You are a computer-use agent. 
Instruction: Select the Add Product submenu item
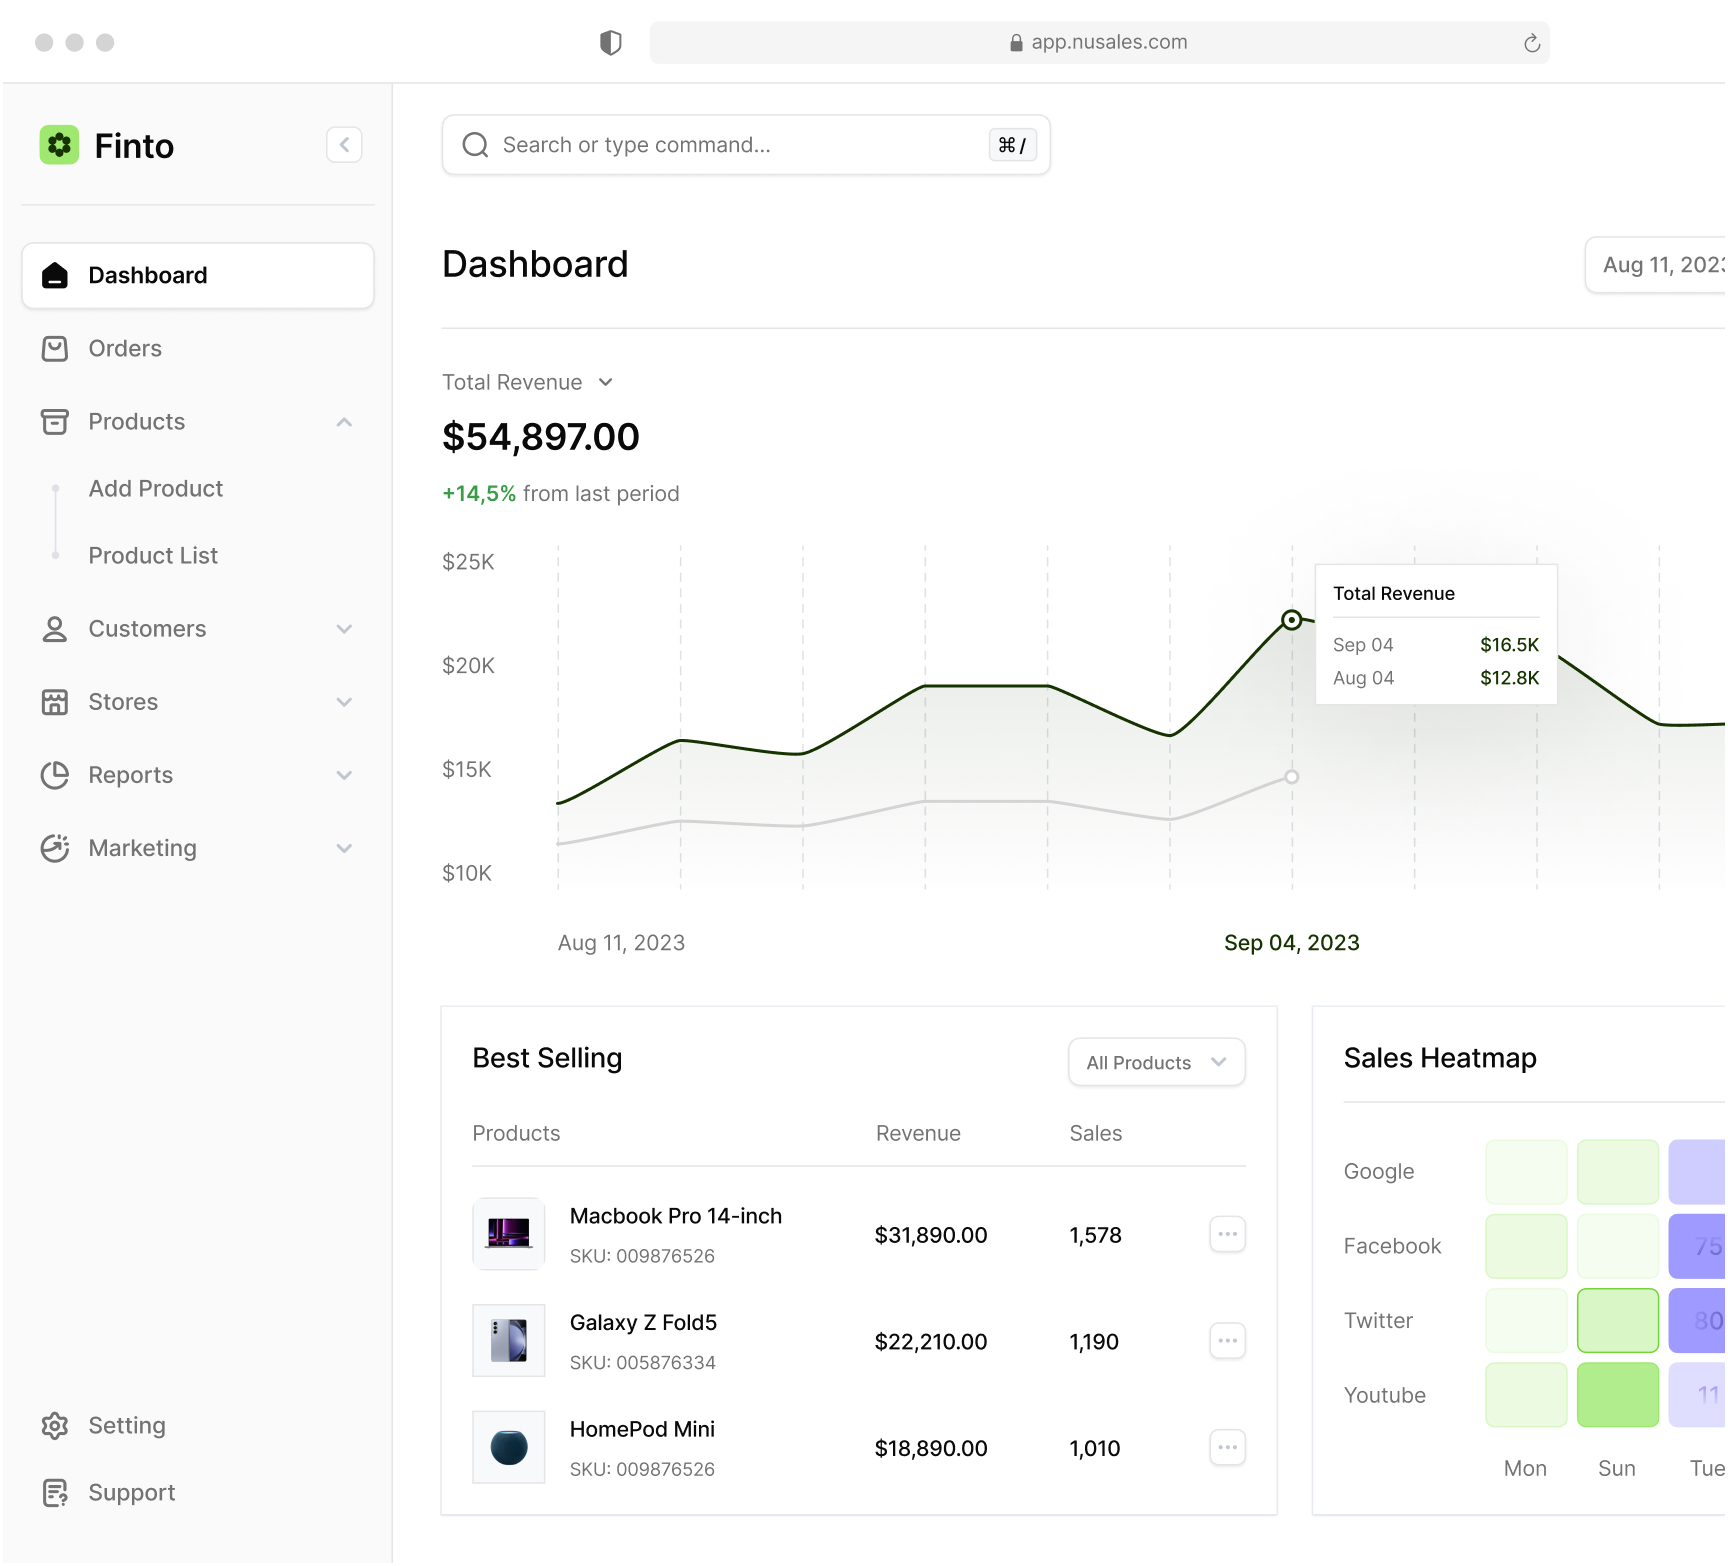coord(156,488)
